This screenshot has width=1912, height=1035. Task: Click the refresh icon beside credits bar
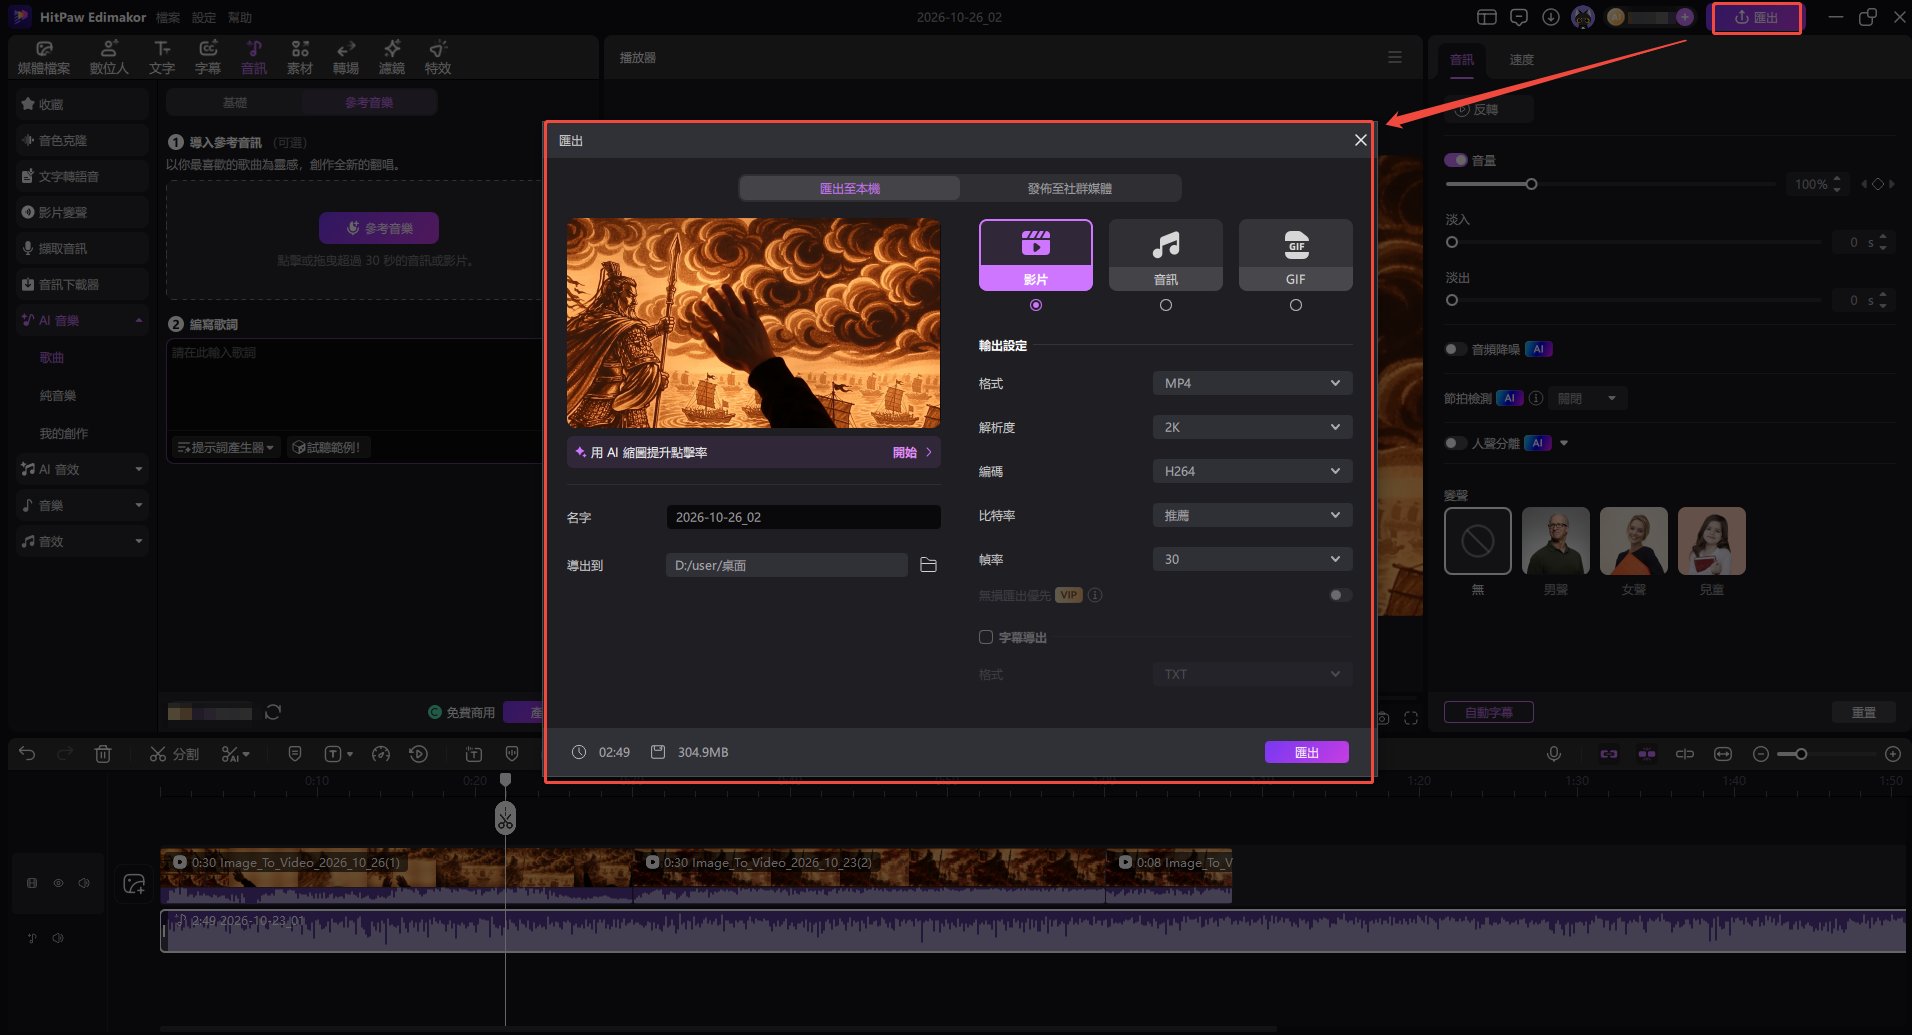(x=273, y=712)
